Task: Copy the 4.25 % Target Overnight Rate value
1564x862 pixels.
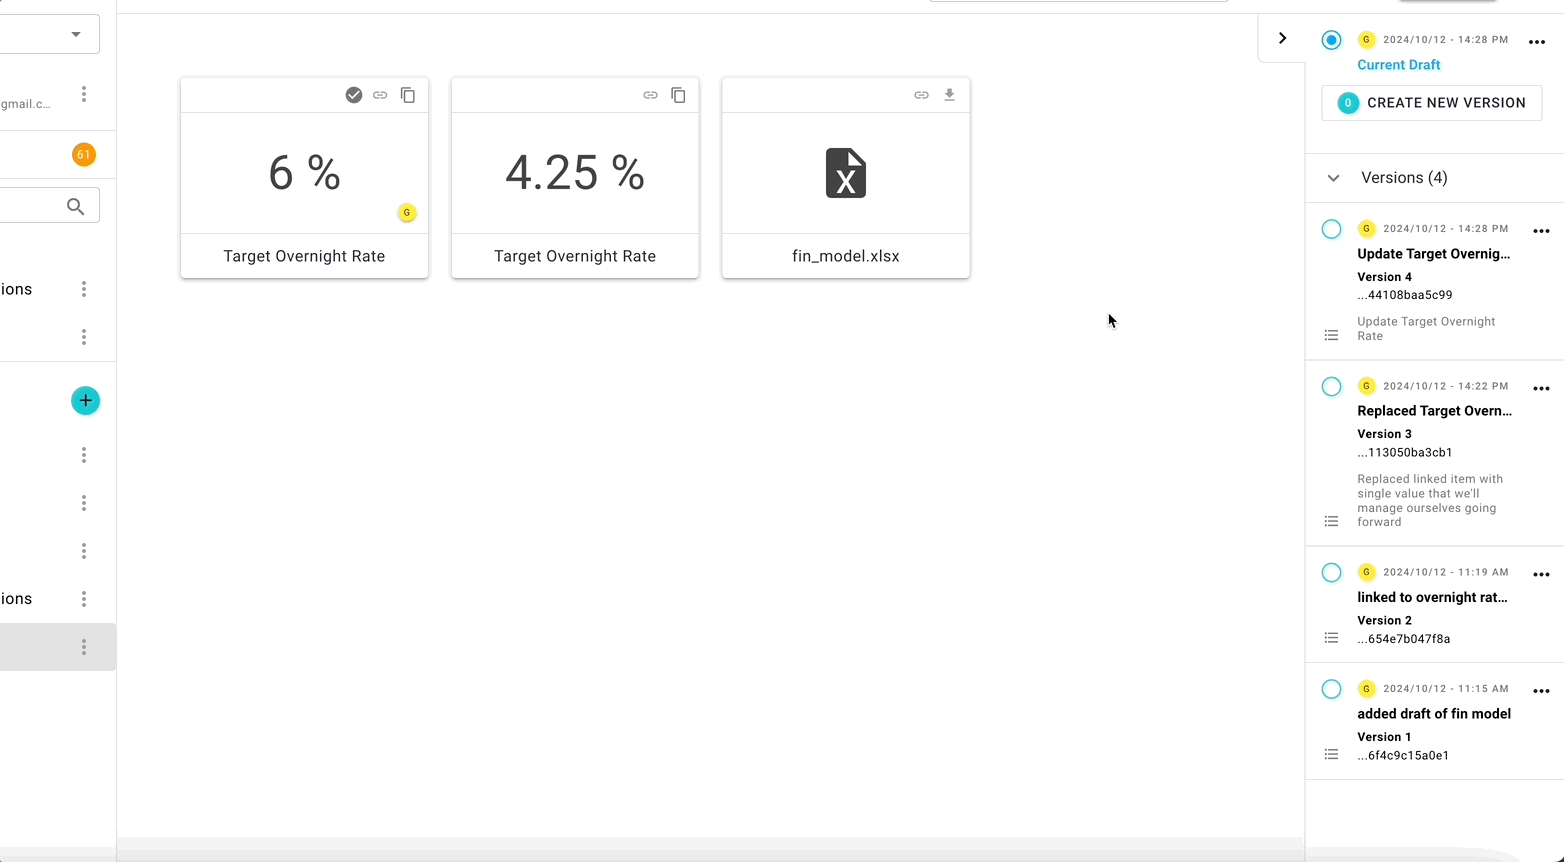Action: click(678, 95)
